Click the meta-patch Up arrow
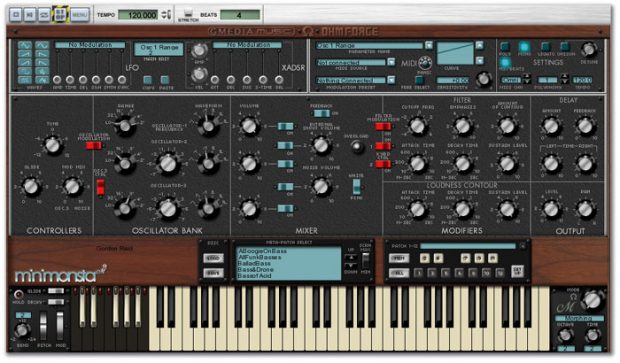 tap(351, 258)
